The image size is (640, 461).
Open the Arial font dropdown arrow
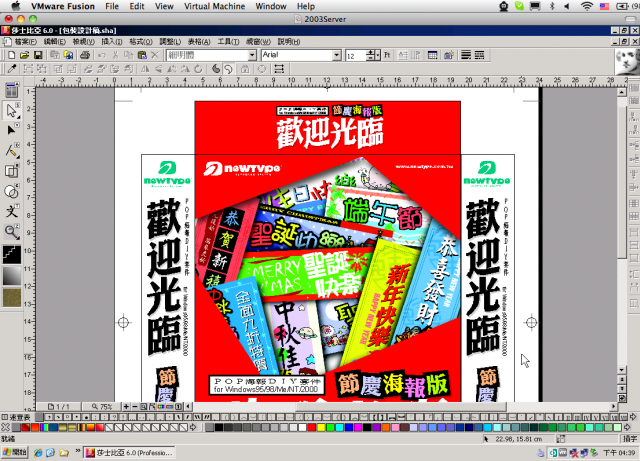pyautogui.click(x=336, y=55)
